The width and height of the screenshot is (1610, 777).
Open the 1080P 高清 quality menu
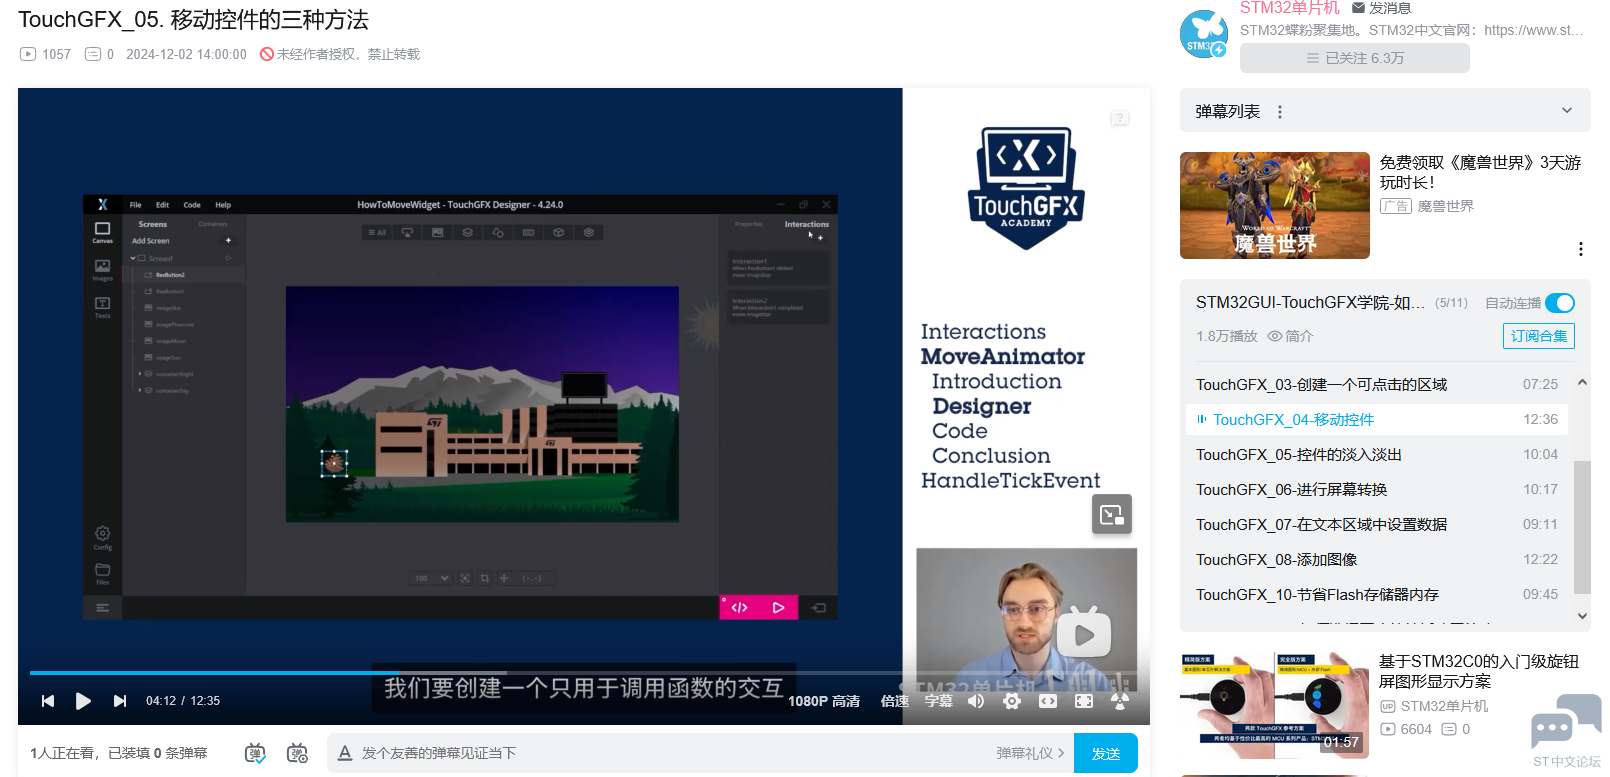point(823,701)
